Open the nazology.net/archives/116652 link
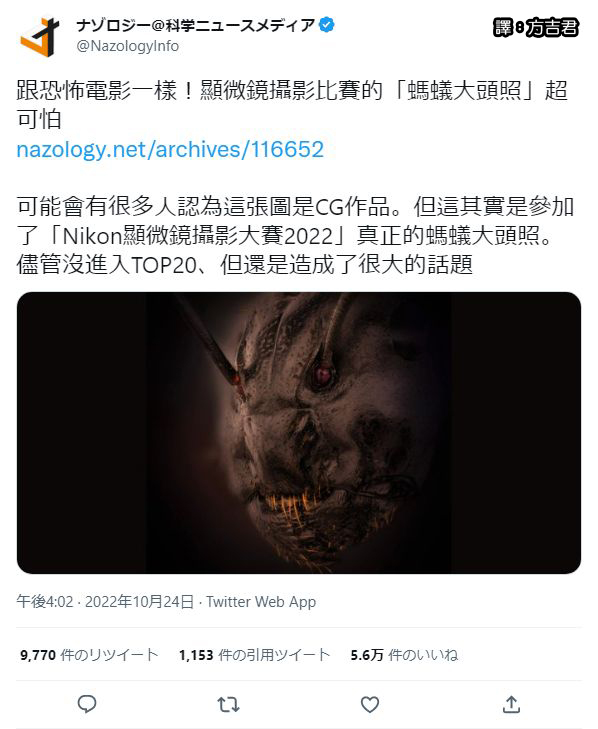The image size is (598, 729). tap(170, 149)
